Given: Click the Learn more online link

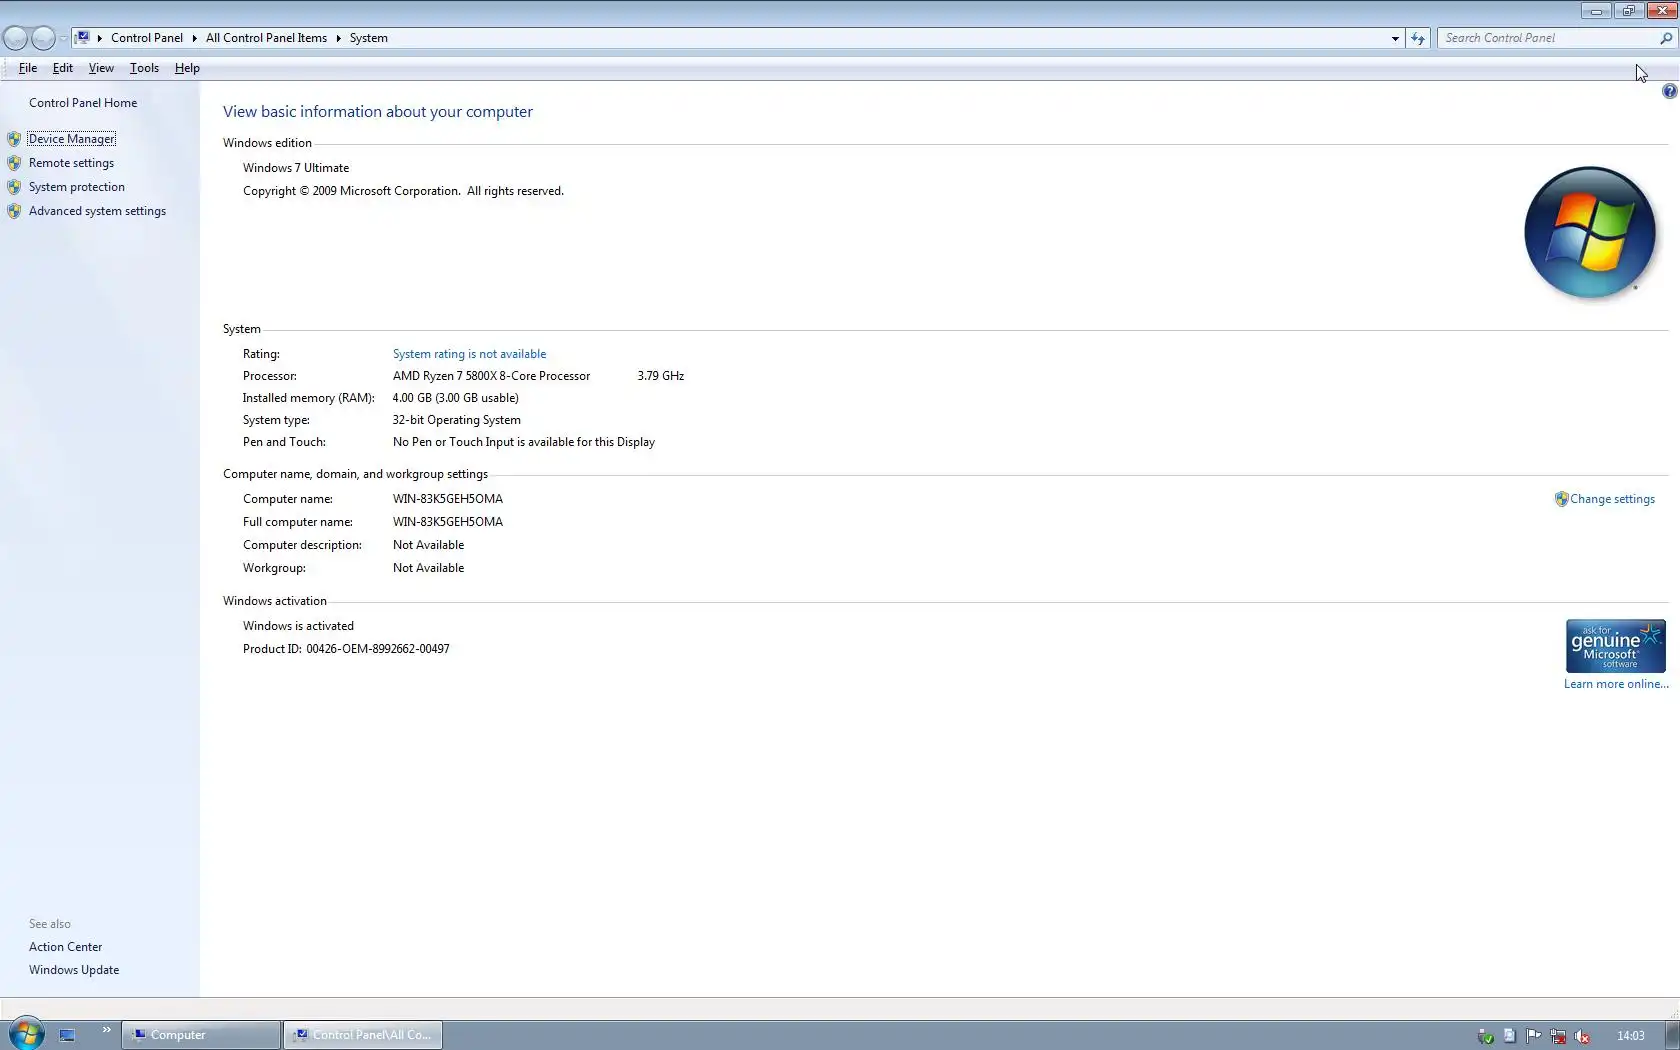Looking at the screenshot, I should click(1616, 684).
